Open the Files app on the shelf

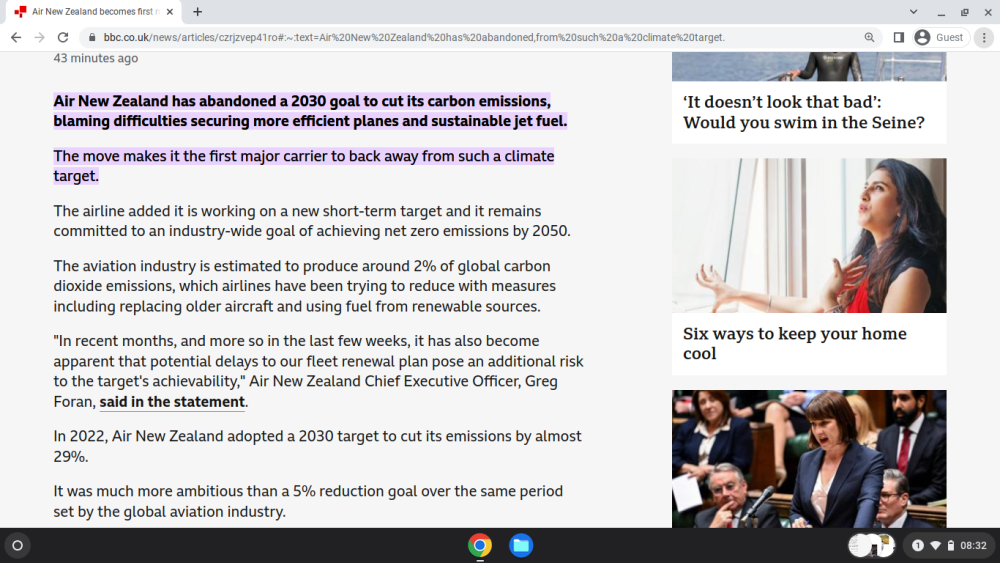[521, 545]
